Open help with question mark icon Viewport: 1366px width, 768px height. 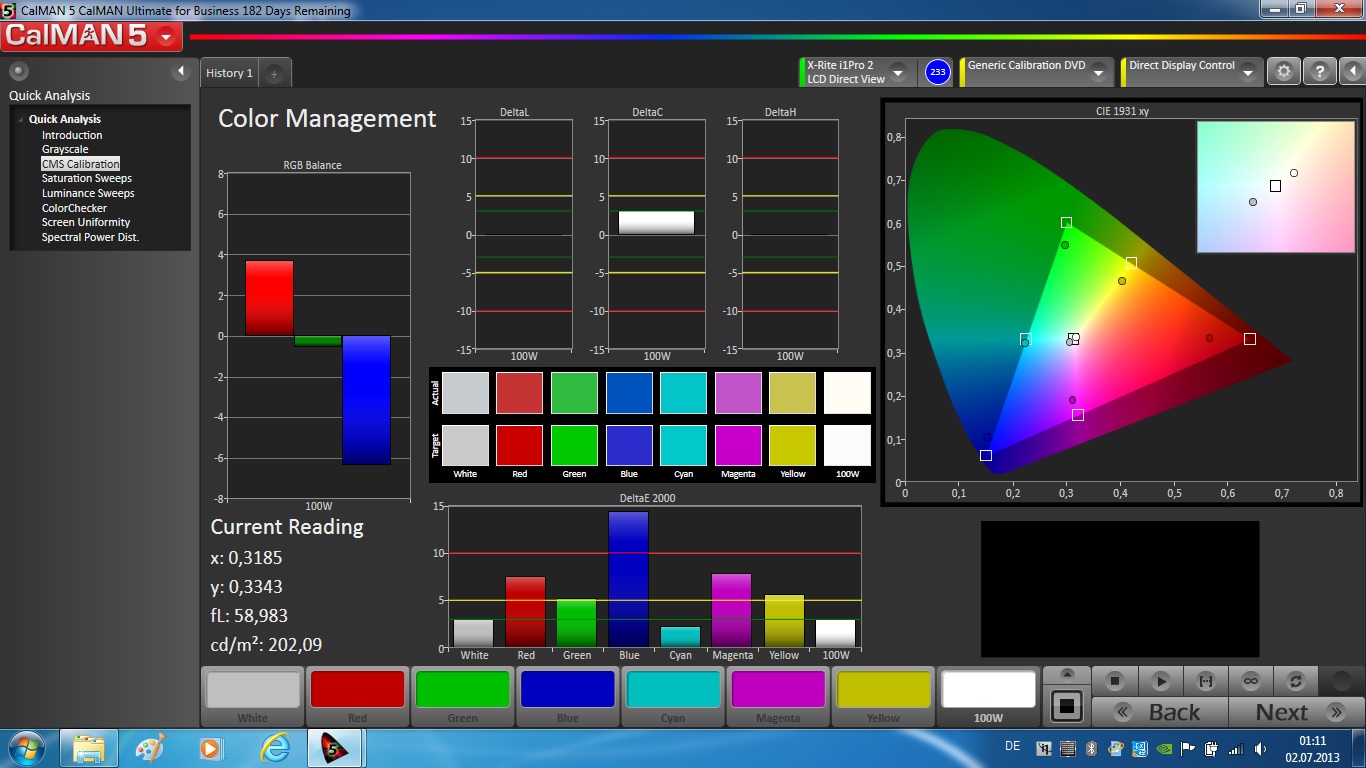click(x=1320, y=72)
